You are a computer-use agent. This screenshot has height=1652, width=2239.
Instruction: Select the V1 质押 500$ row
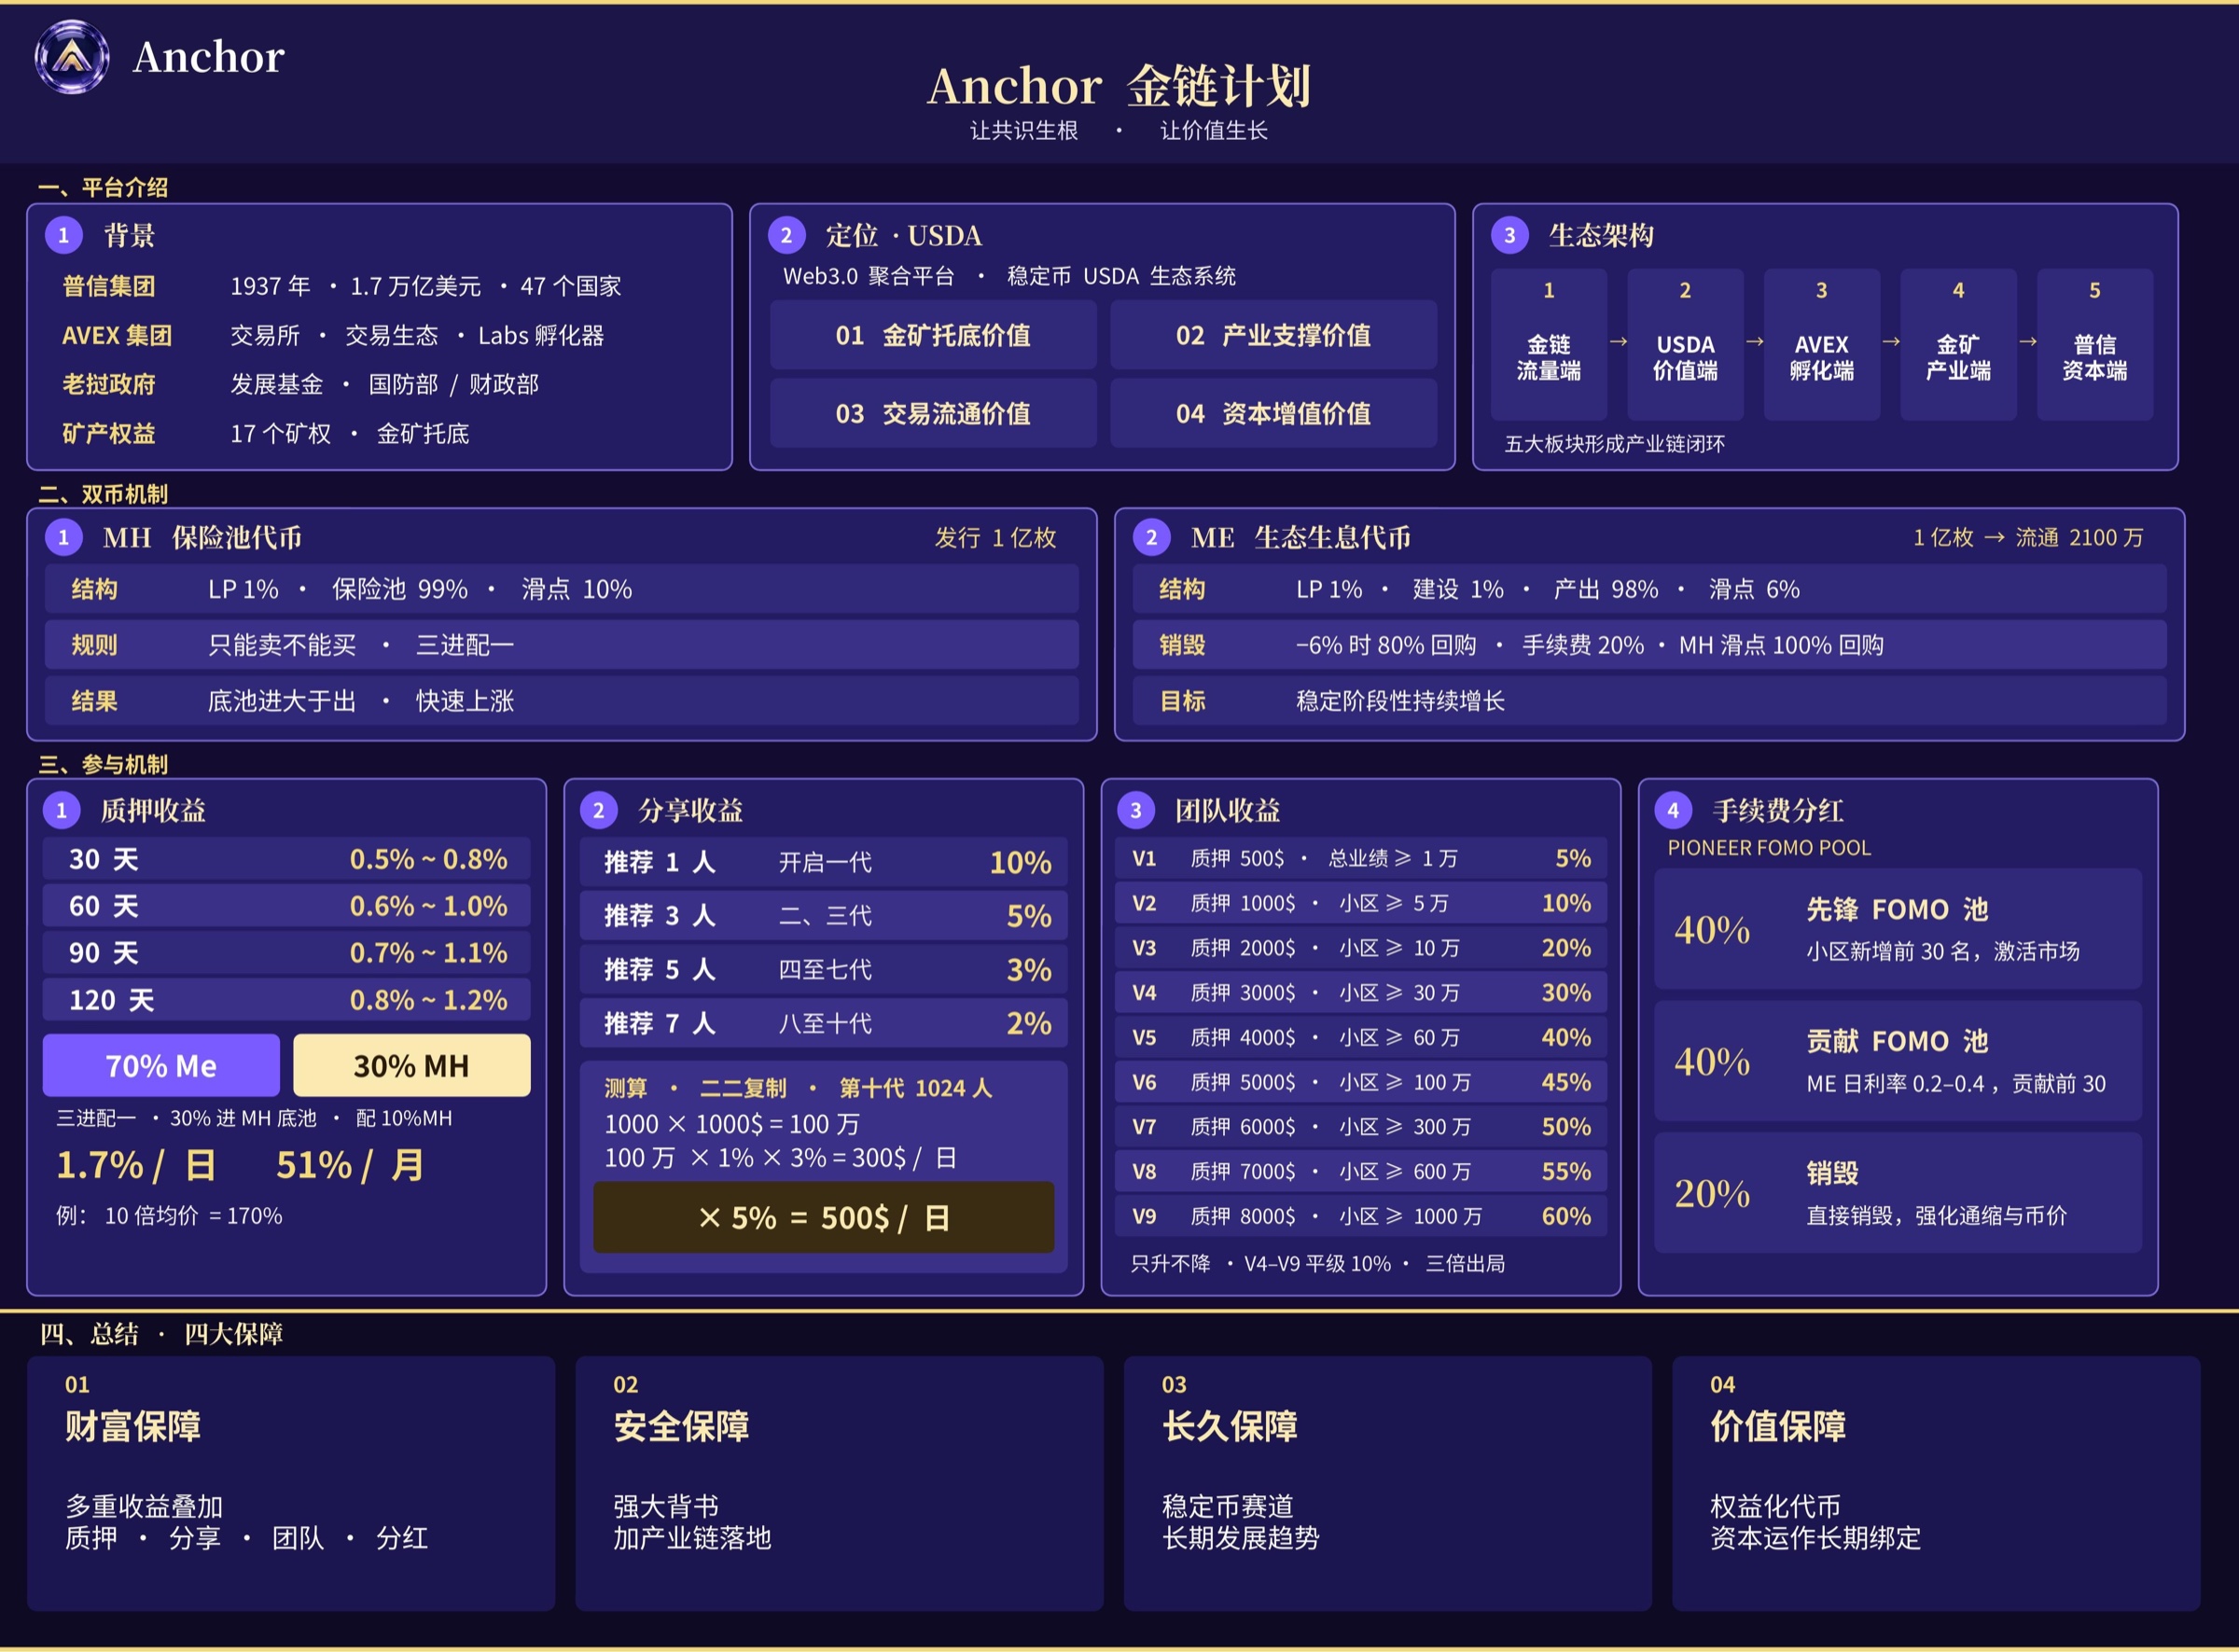pyautogui.click(x=1361, y=859)
